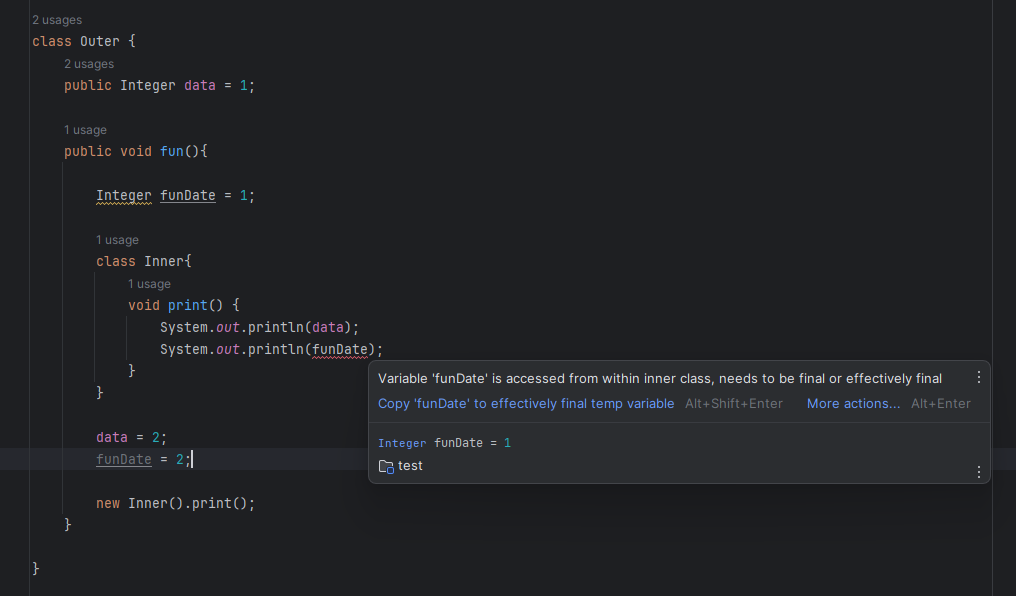Click '1 usage' hint above print method
Screen dimensions: 1016x596
click(149, 284)
